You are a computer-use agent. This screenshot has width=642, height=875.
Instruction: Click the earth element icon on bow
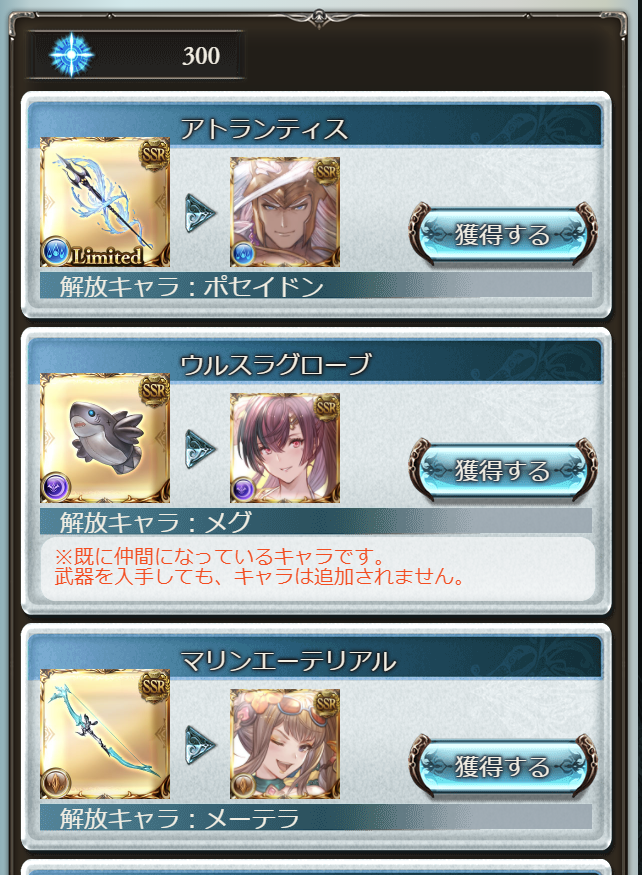(55, 782)
